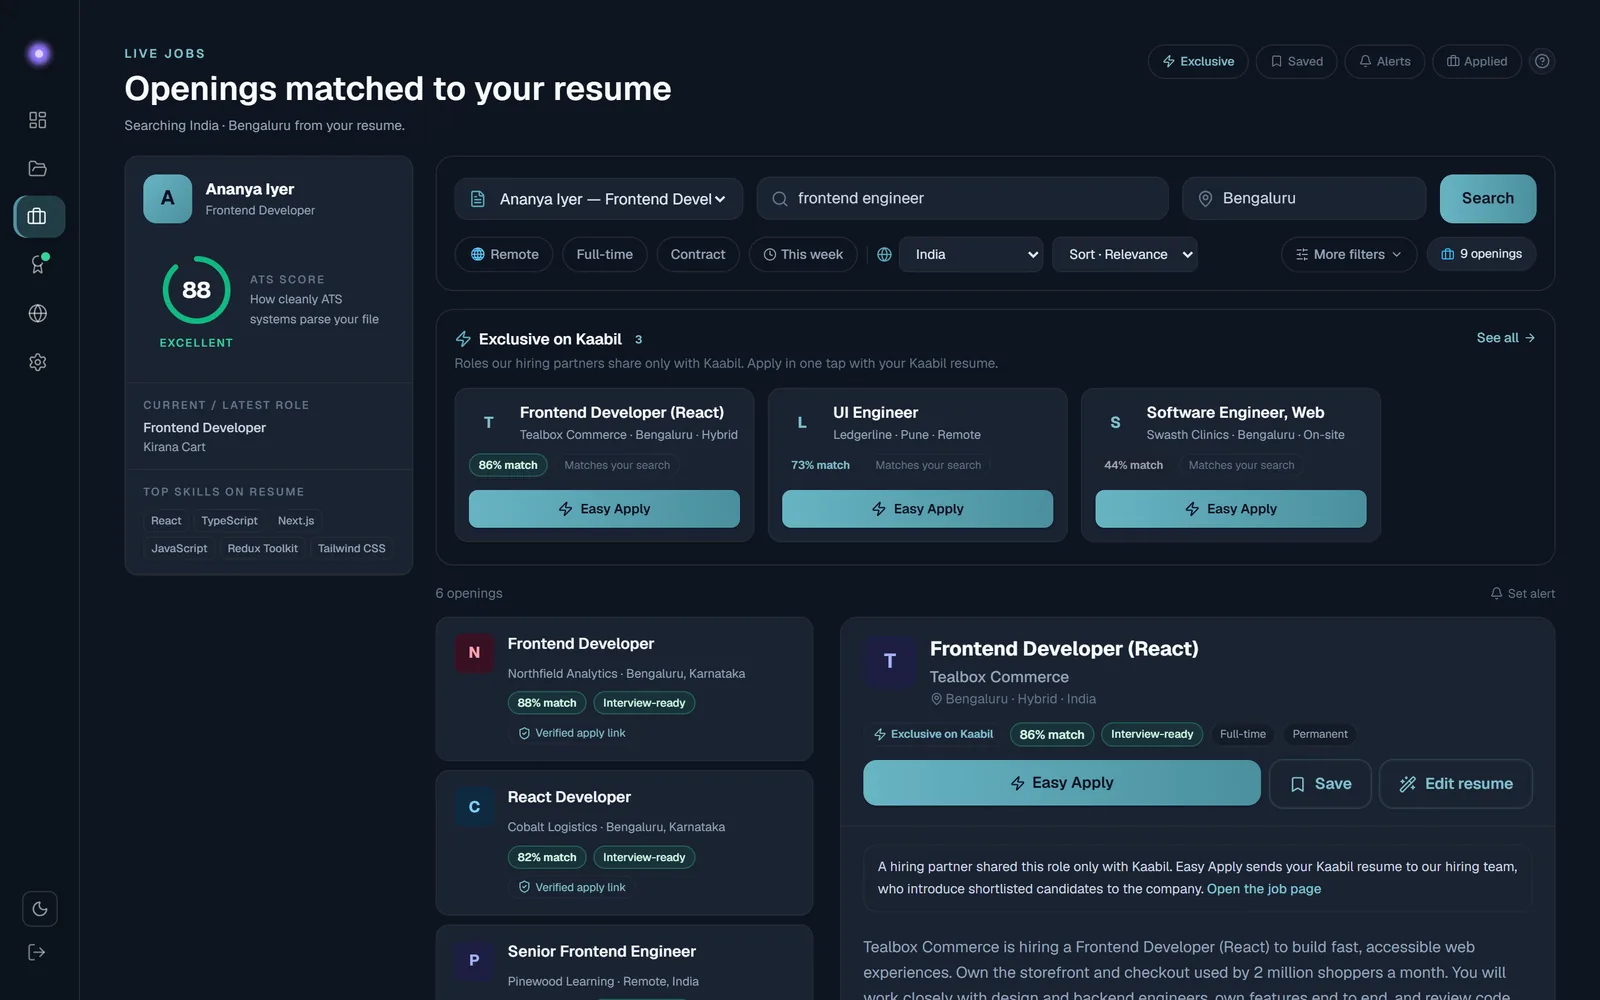Click the Bengaluru location field
The width and height of the screenshot is (1600, 1000).
coord(1304,199)
